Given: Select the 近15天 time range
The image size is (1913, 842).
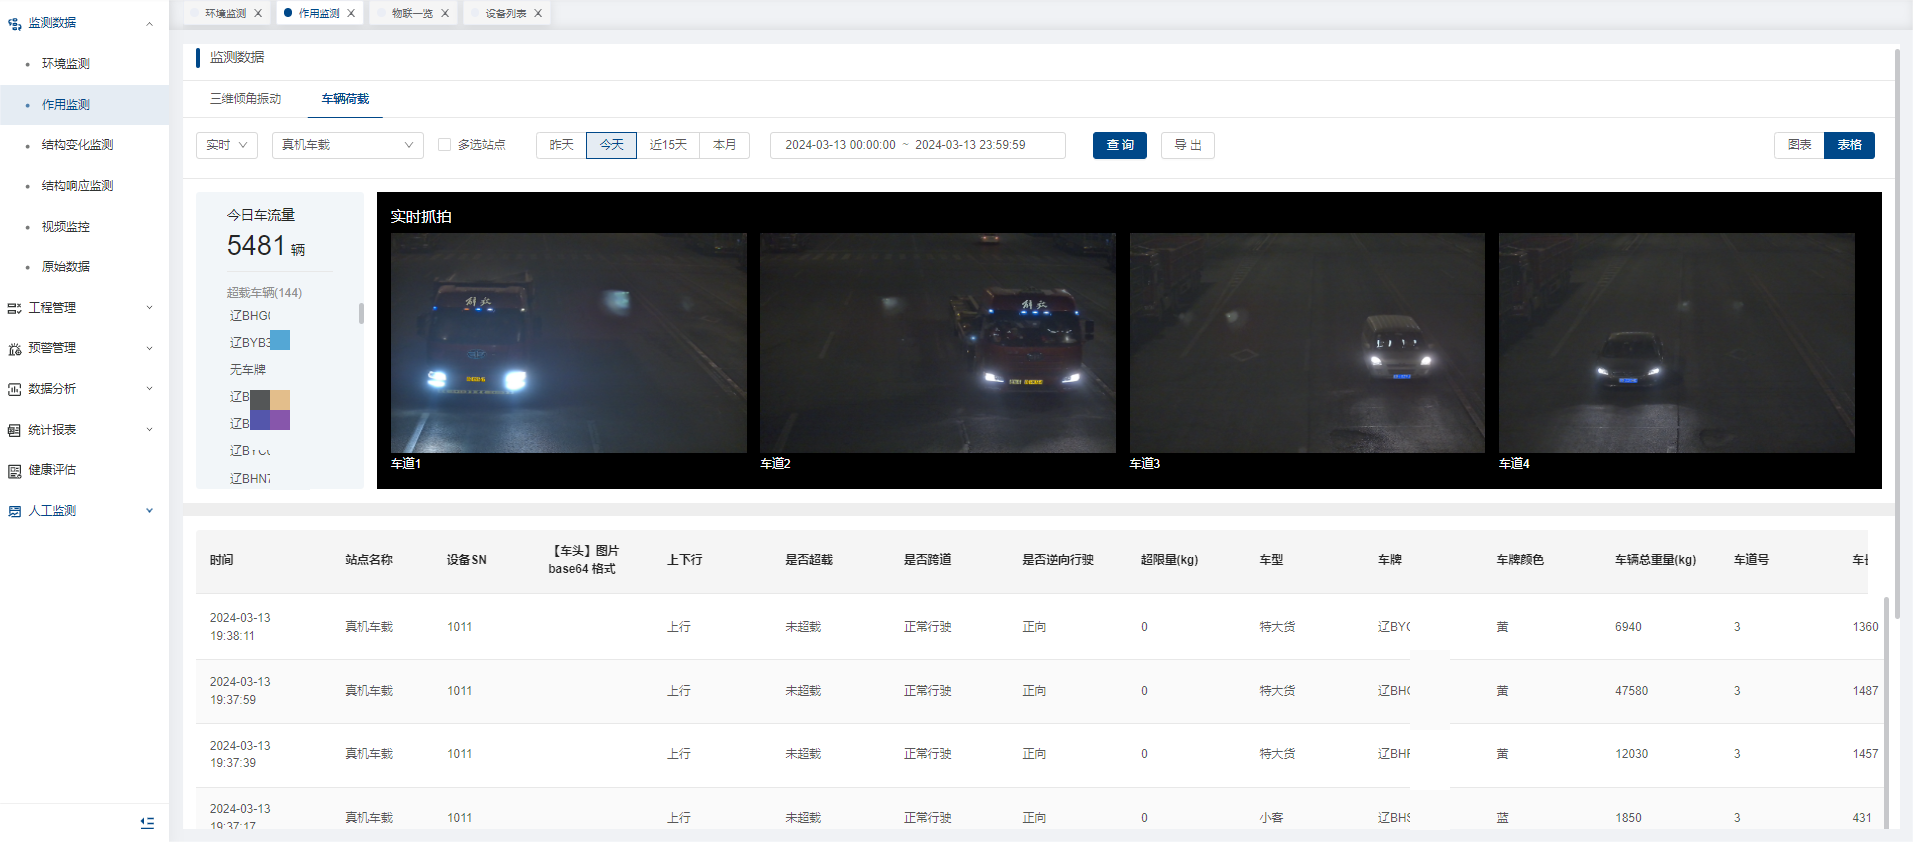Looking at the screenshot, I should click(668, 145).
